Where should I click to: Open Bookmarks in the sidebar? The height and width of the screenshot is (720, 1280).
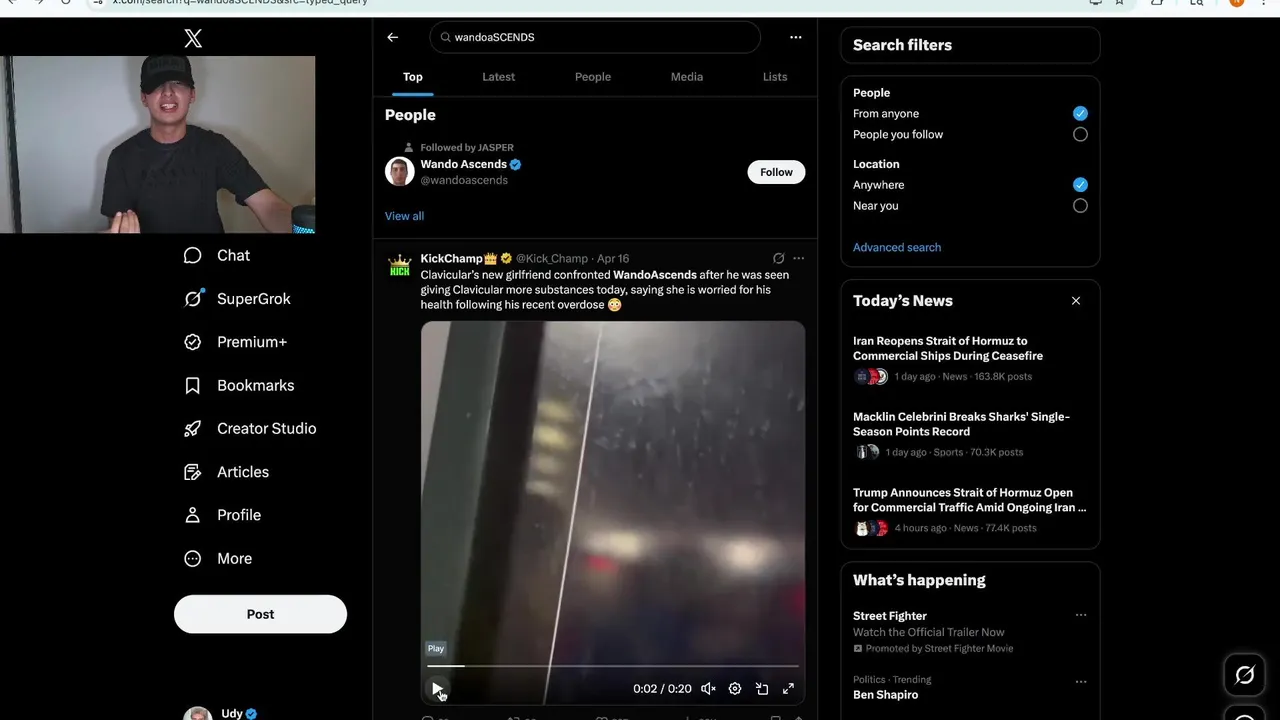[239, 385]
